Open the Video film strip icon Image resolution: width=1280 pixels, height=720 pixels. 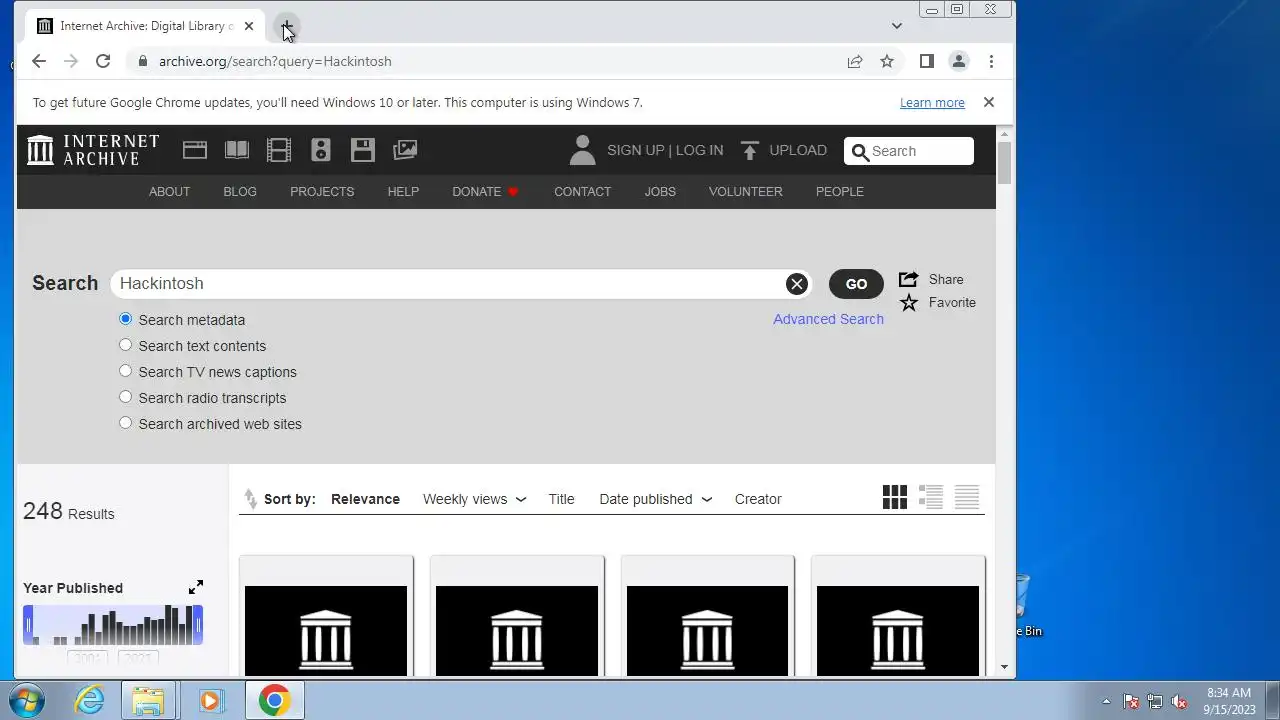(x=279, y=150)
